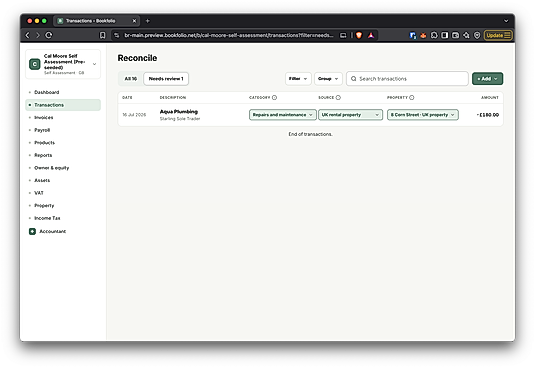
Task: Open the Corn Street UK property dropdown
Action: click(x=423, y=115)
